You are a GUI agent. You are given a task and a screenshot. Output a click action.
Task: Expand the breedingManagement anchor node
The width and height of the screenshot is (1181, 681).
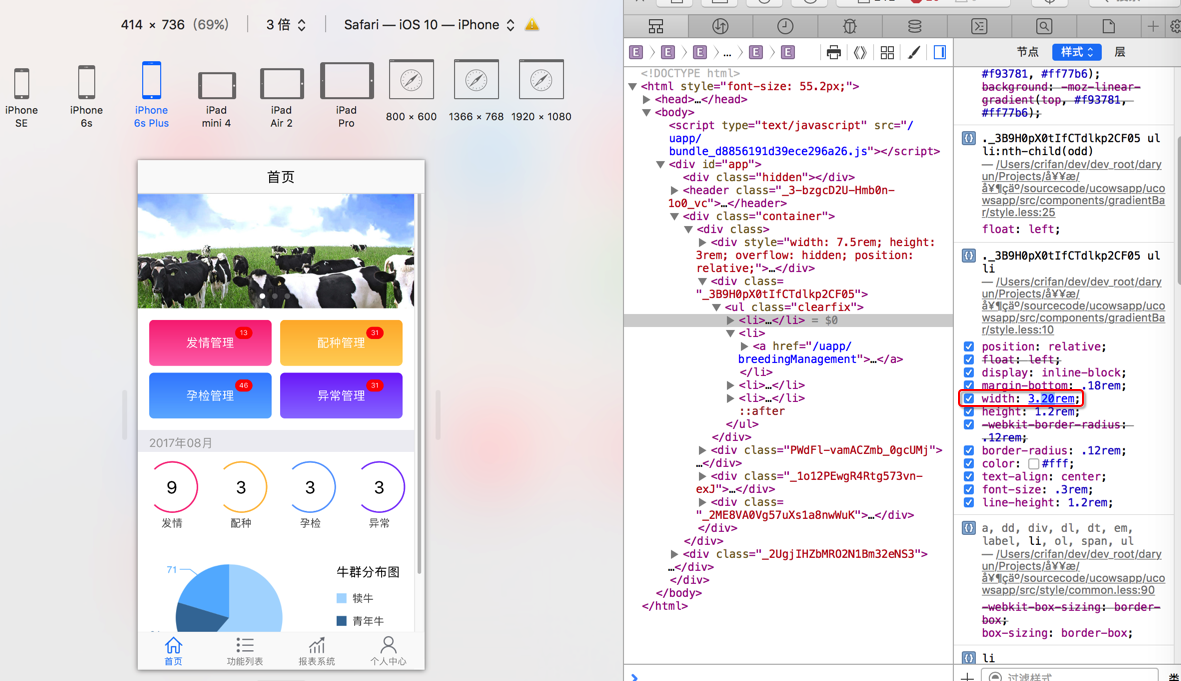[744, 347]
